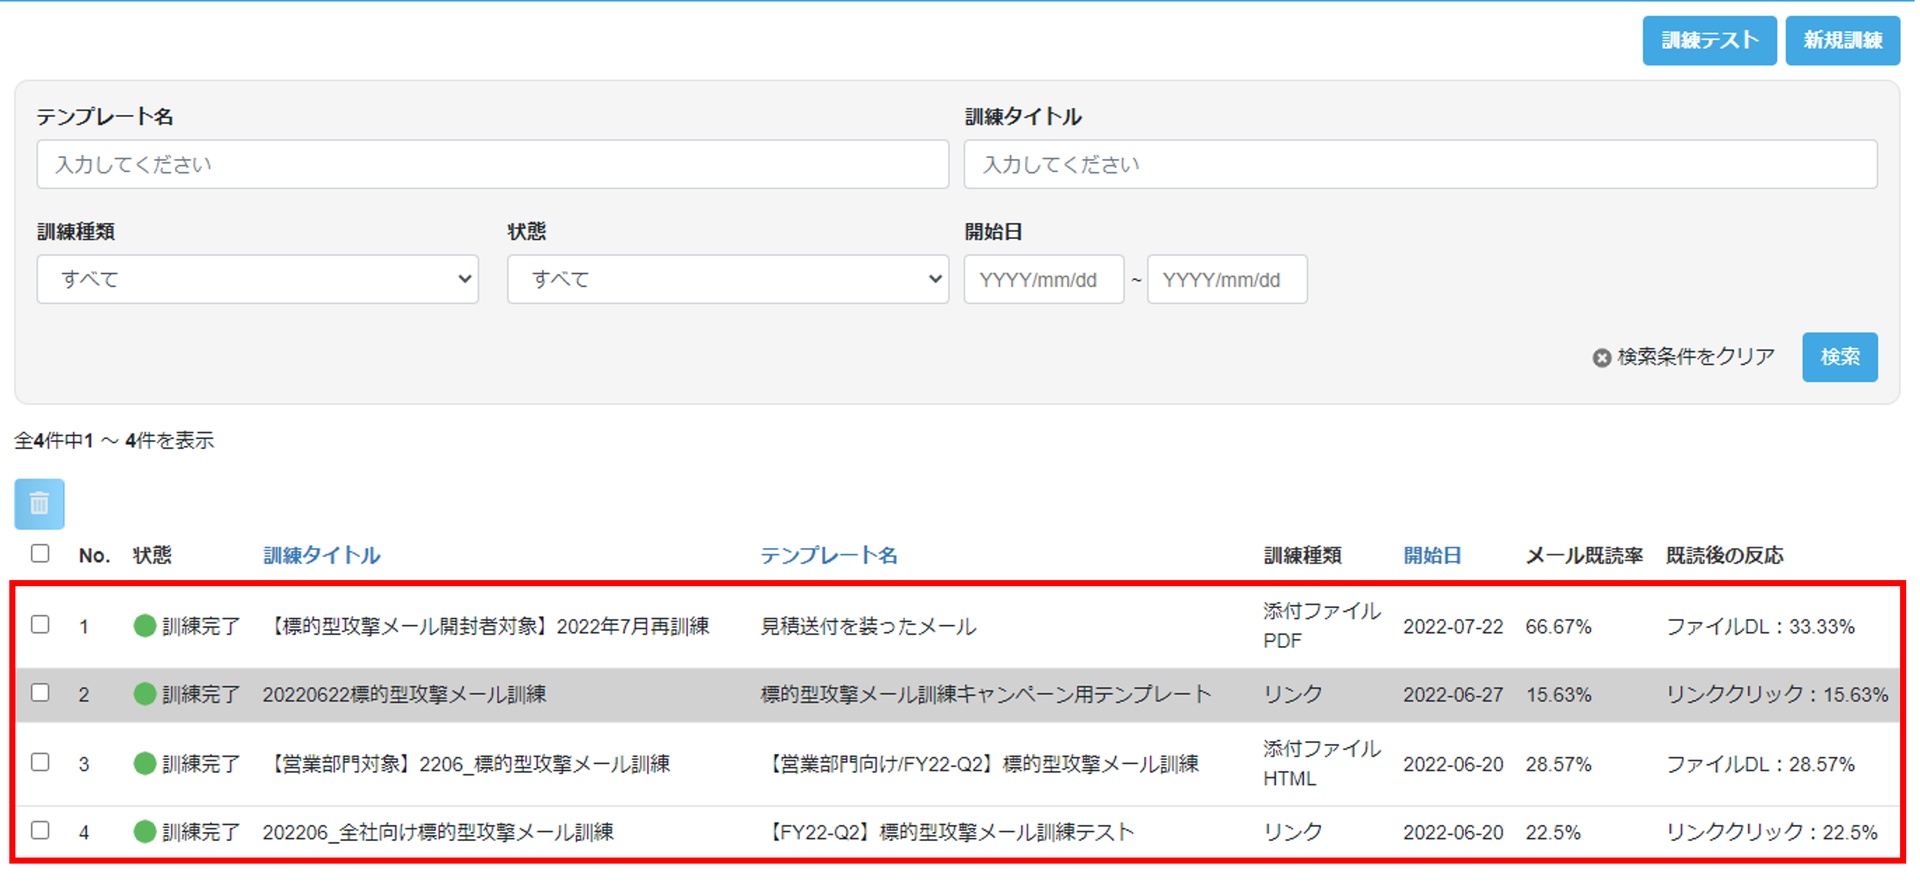This screenshot has height=886, width=1920.
Task: Click read rate 15.63% in mail column
Action: tap(1558, 694)
